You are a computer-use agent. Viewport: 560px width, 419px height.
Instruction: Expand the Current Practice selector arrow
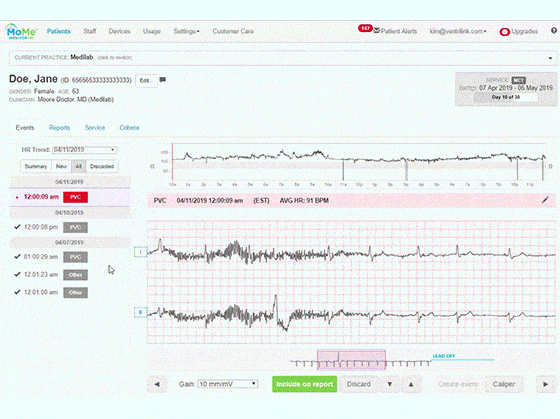point(550,58)
